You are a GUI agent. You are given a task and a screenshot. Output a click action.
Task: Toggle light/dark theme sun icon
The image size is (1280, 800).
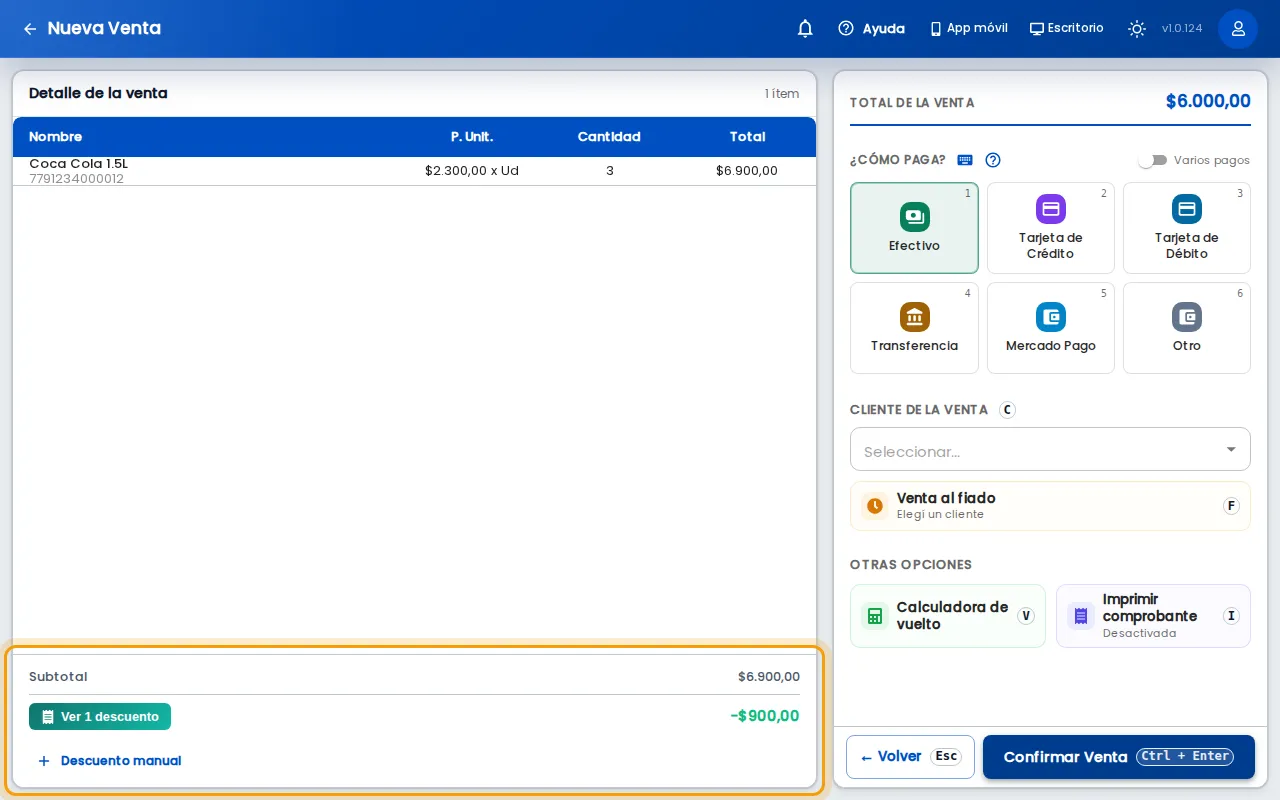[x=1137, y=29]
